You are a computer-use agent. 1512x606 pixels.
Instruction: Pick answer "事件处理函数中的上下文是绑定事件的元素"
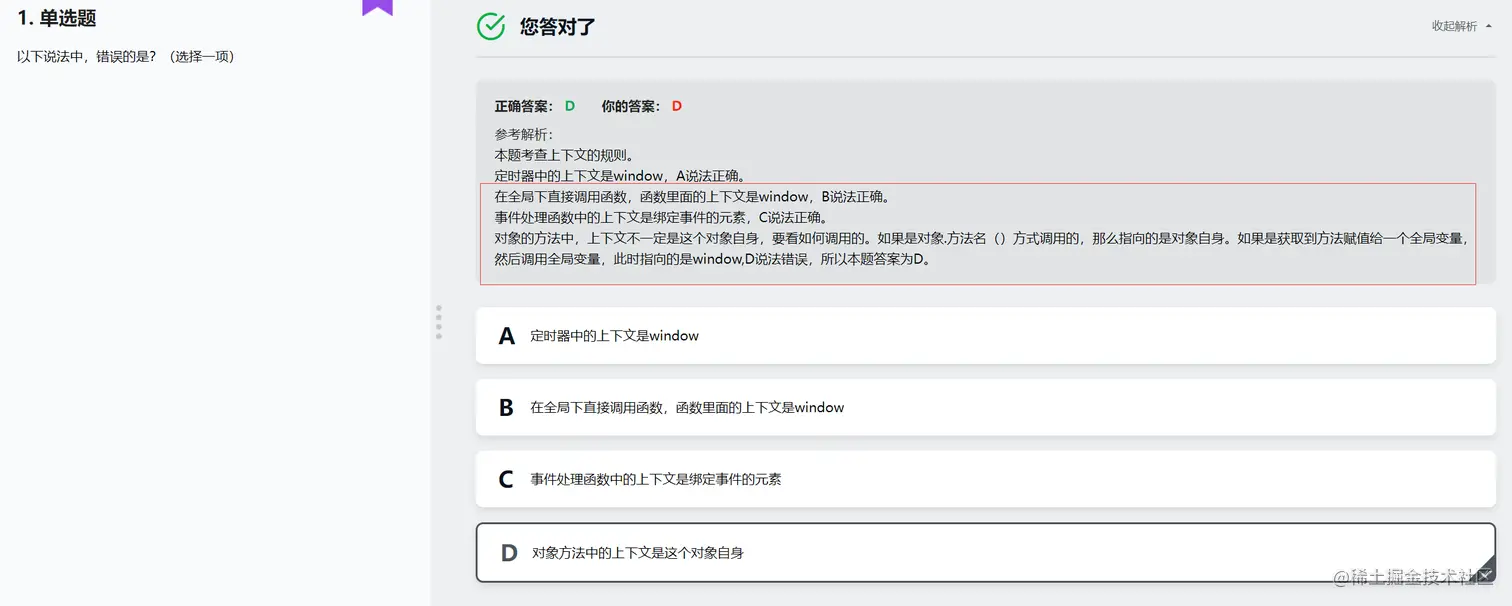[x=655, y=480]
